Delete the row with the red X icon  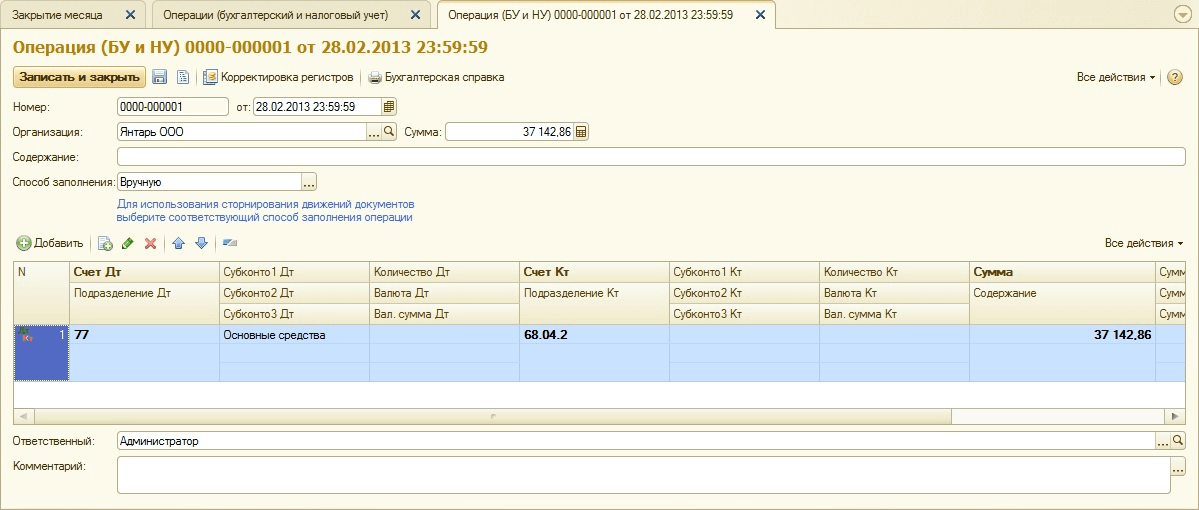(150, 243)
